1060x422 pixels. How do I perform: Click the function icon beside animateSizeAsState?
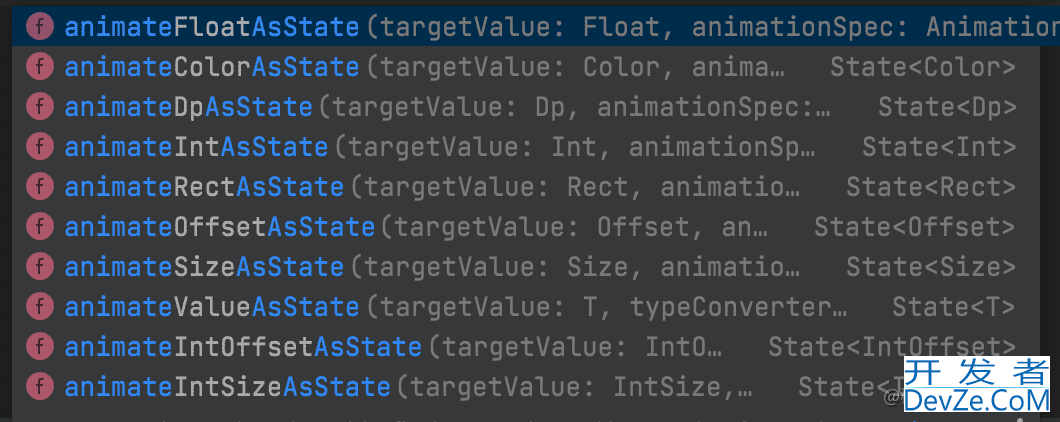(x=40, y=267)
